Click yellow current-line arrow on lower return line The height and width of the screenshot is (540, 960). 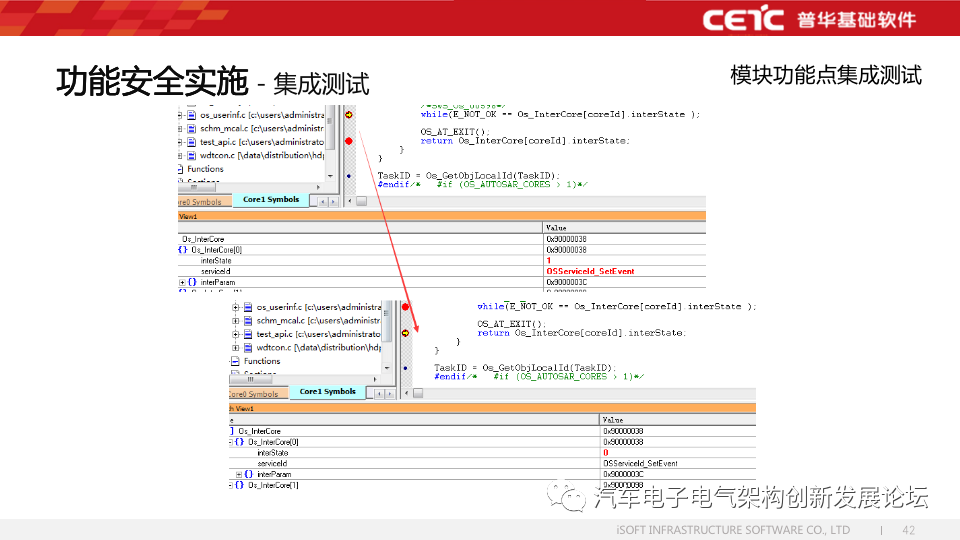click(405, 333)
